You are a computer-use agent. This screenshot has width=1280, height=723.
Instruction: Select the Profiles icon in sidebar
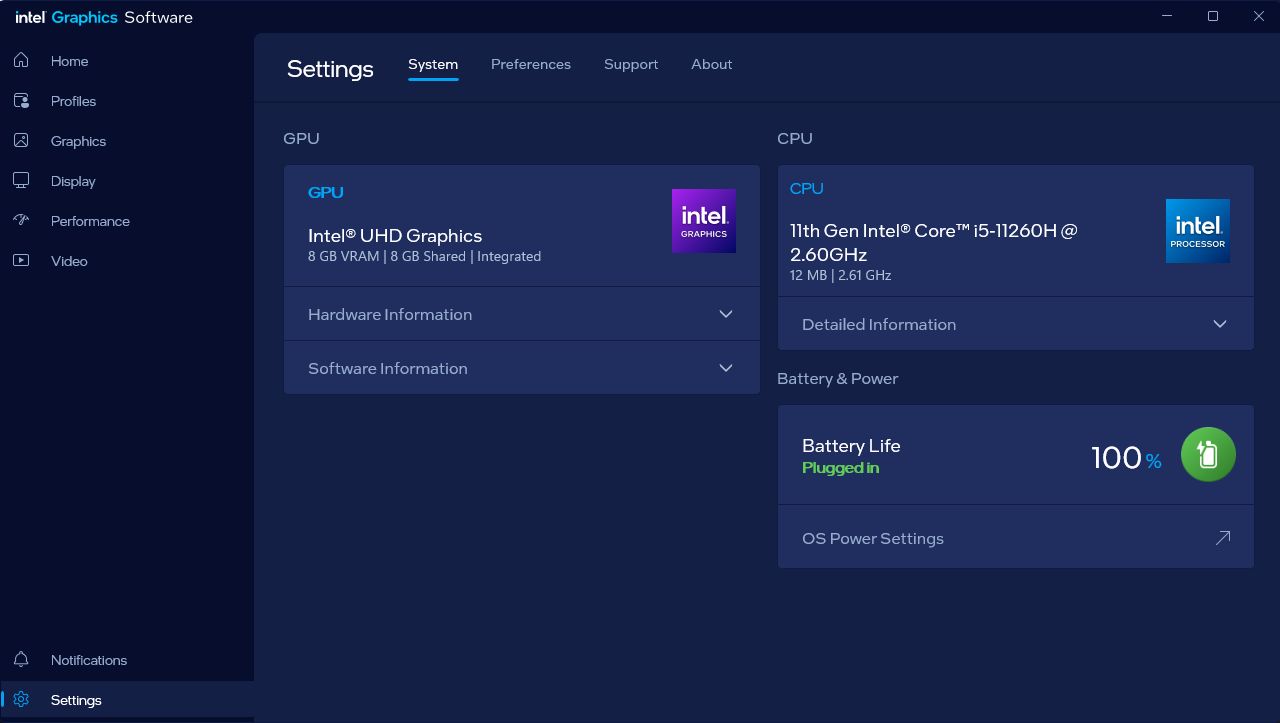[x=21, y=101]
